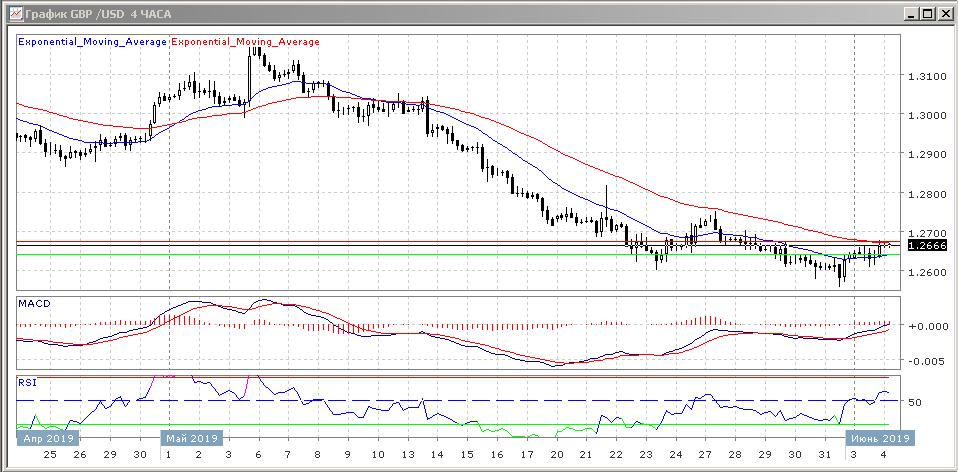Click the MACD +0.000 axis label

click(x=924, y=326)
